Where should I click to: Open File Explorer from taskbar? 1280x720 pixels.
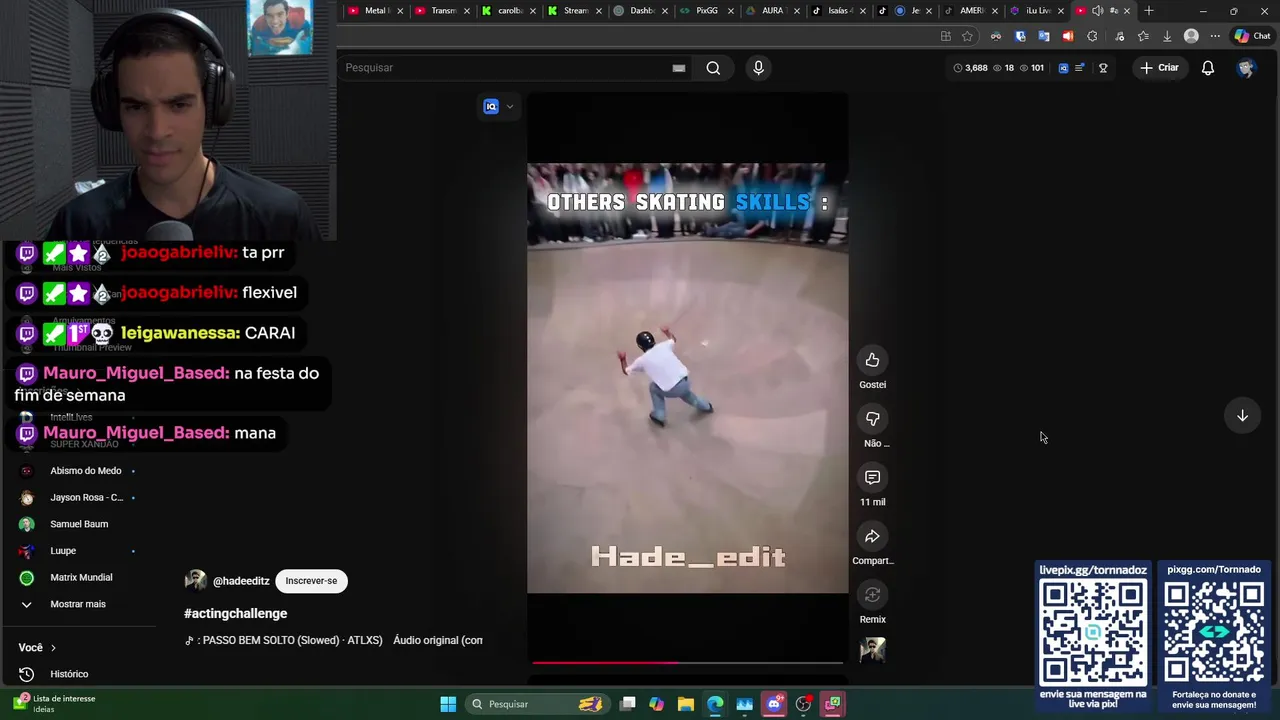(x=685, y=704)
